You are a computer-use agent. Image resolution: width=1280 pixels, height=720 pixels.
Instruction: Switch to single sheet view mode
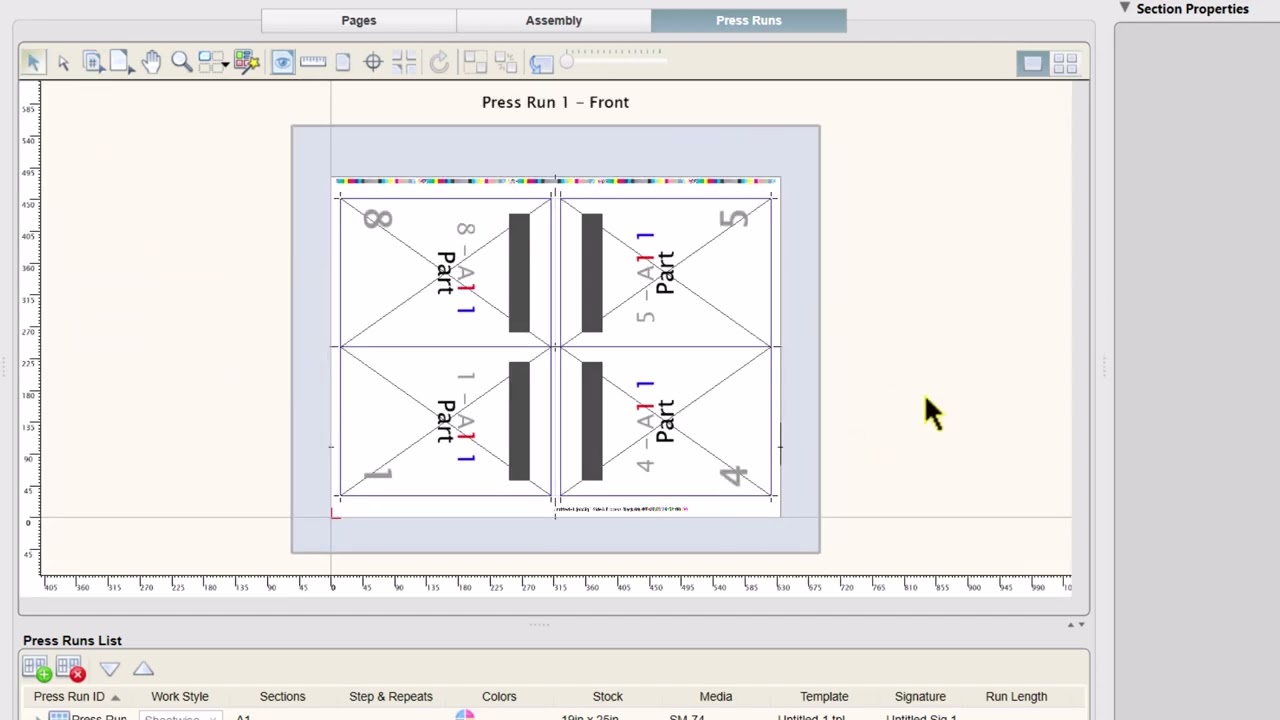click(x=1032, y=63)
